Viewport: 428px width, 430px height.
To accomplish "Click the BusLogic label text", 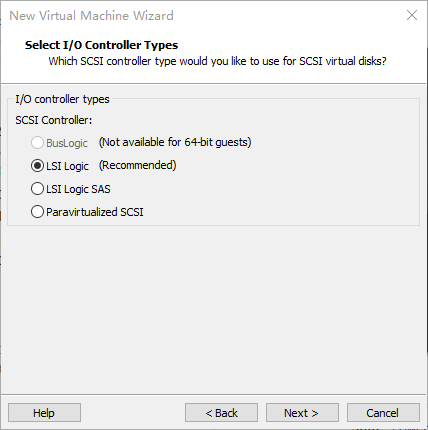I will 67,143.
